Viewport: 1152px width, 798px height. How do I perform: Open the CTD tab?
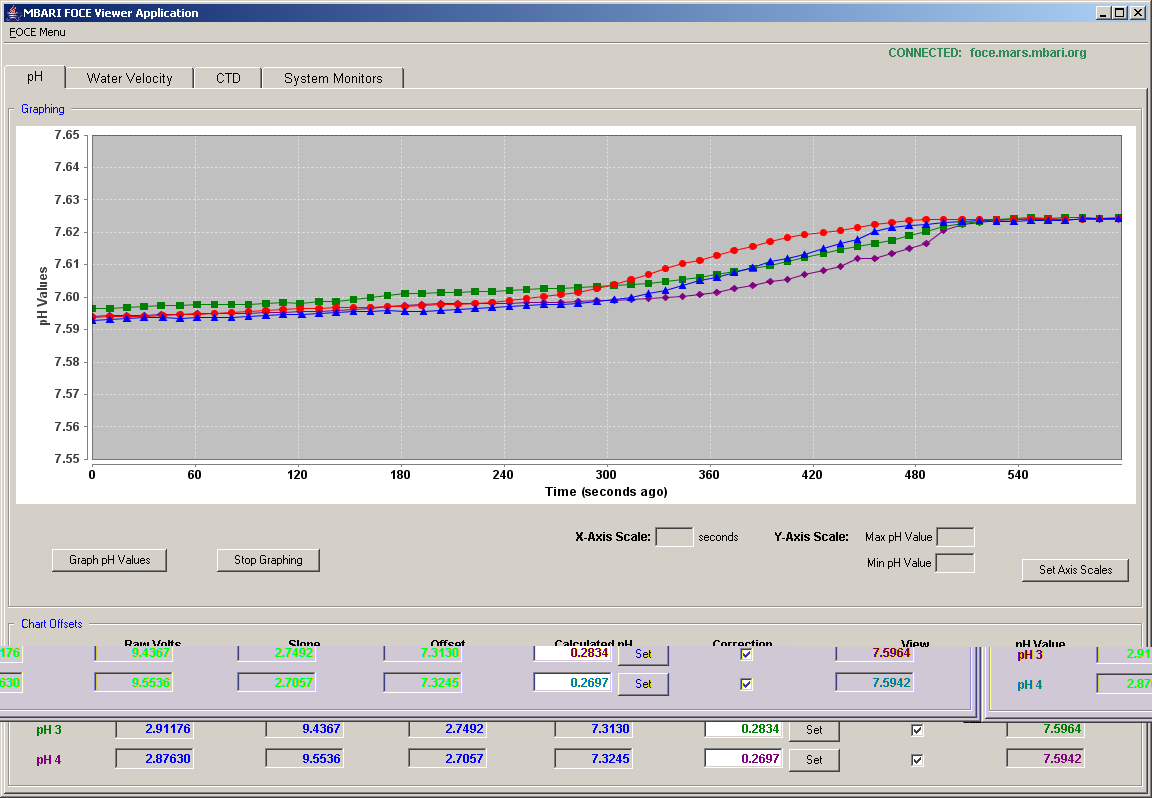(x=228, y=78)
